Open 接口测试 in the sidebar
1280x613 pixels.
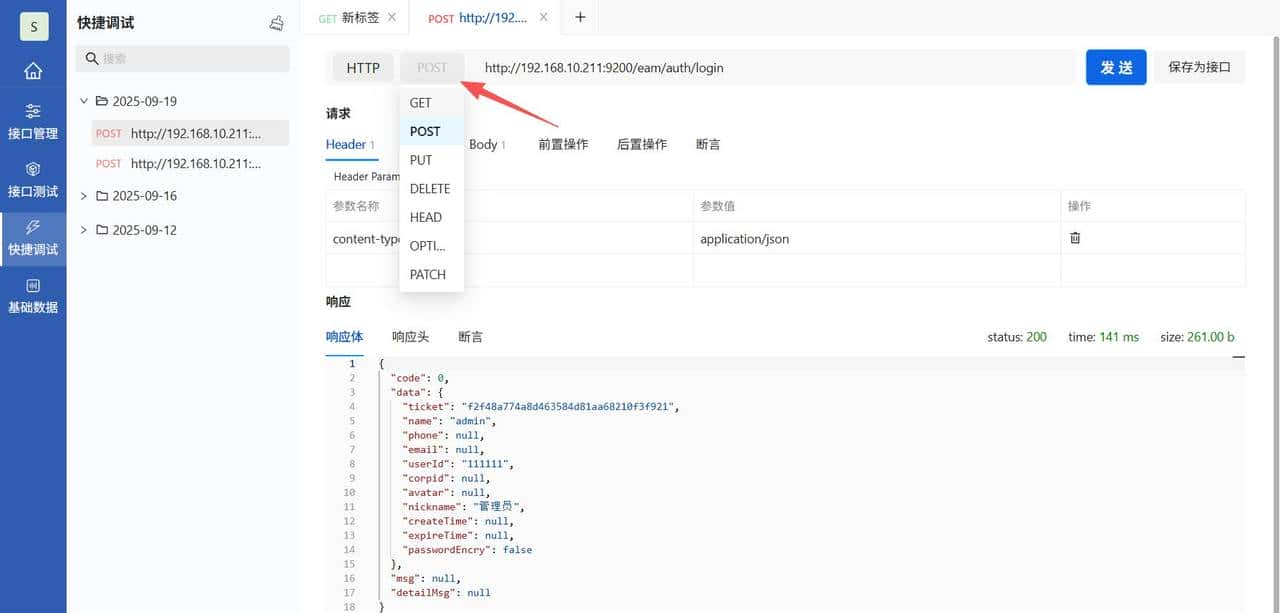[x=33, y=180]
